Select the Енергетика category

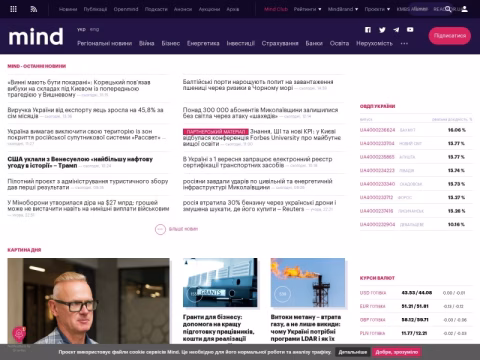203,43
